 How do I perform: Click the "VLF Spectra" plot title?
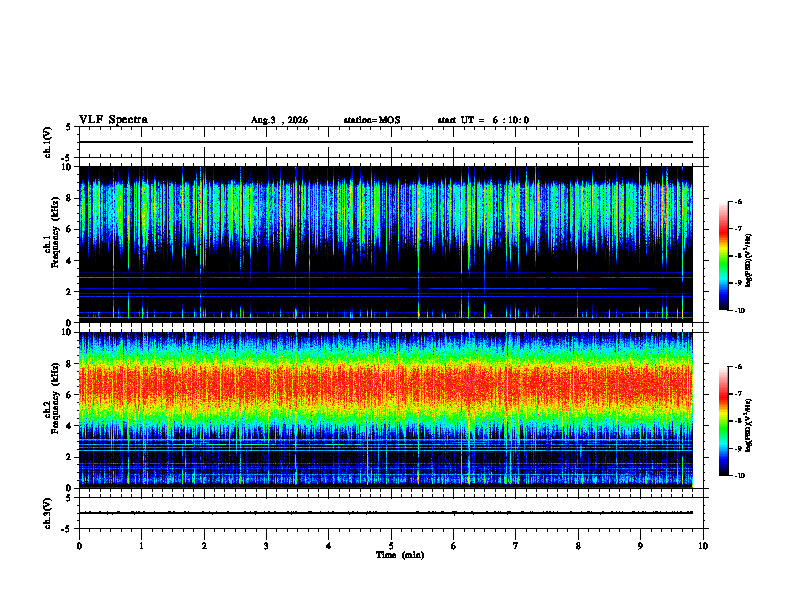click(113, 120)
